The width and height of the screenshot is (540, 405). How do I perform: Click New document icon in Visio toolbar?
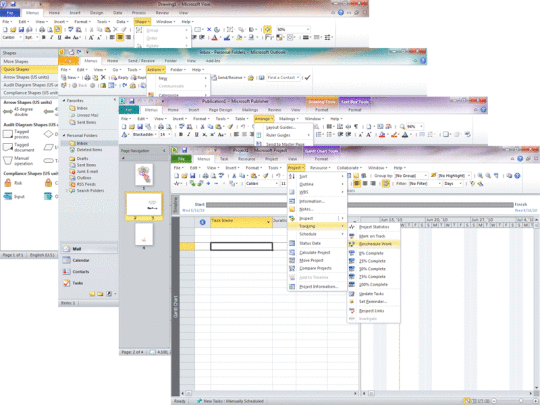6,30
